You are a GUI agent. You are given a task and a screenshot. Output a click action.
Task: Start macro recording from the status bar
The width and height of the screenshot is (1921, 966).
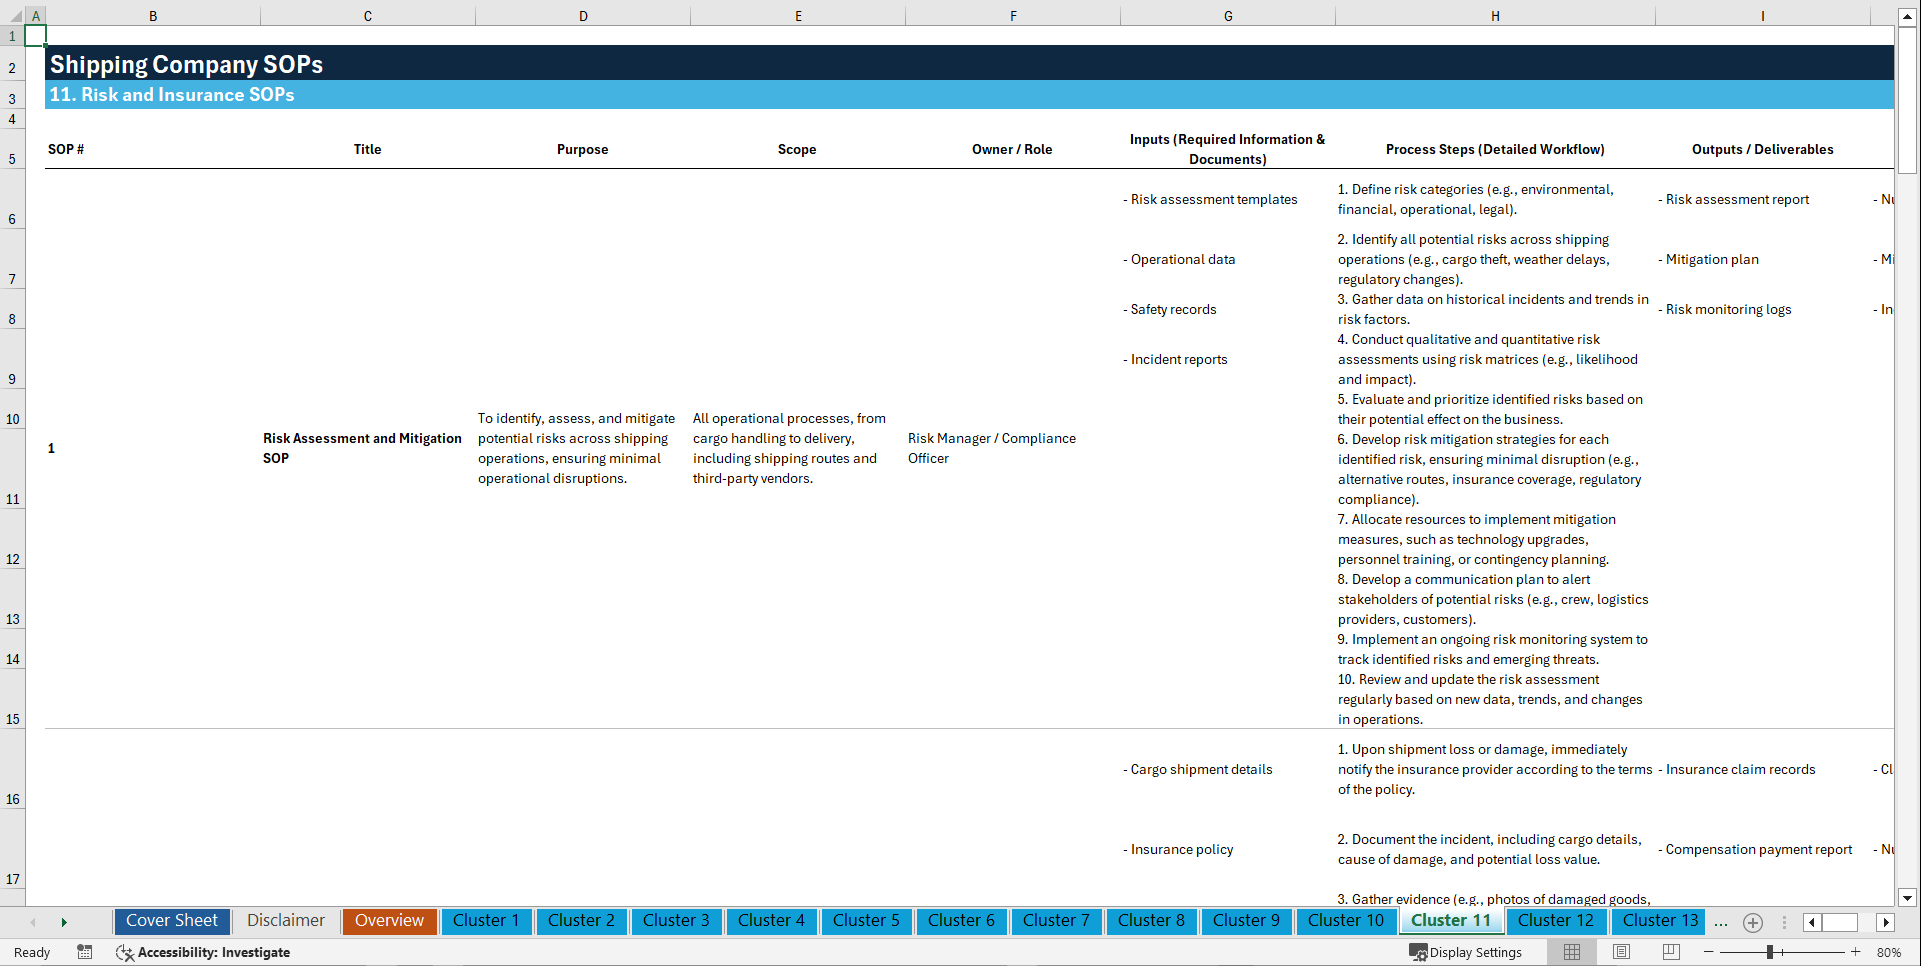coord(85,952)
